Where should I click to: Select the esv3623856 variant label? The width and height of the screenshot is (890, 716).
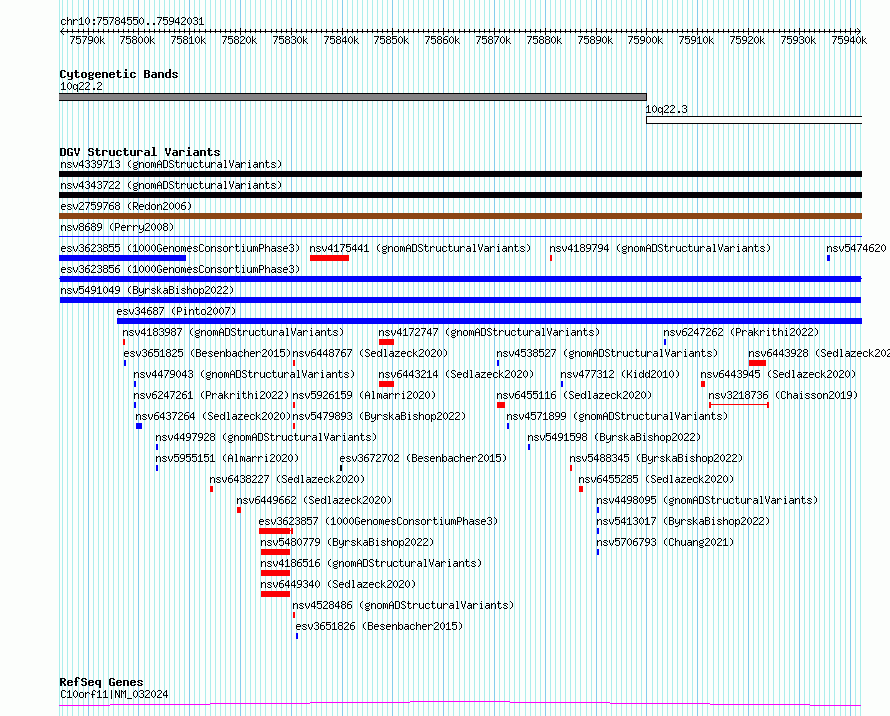[180, 270]
